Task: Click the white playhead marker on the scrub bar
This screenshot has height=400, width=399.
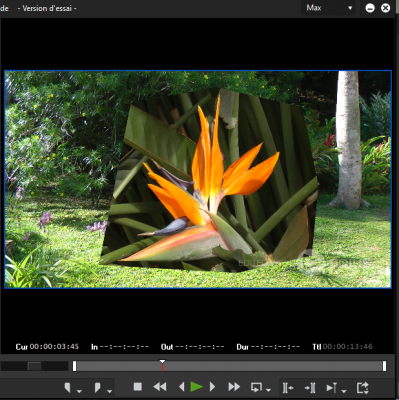Action: tap(162, 362)
